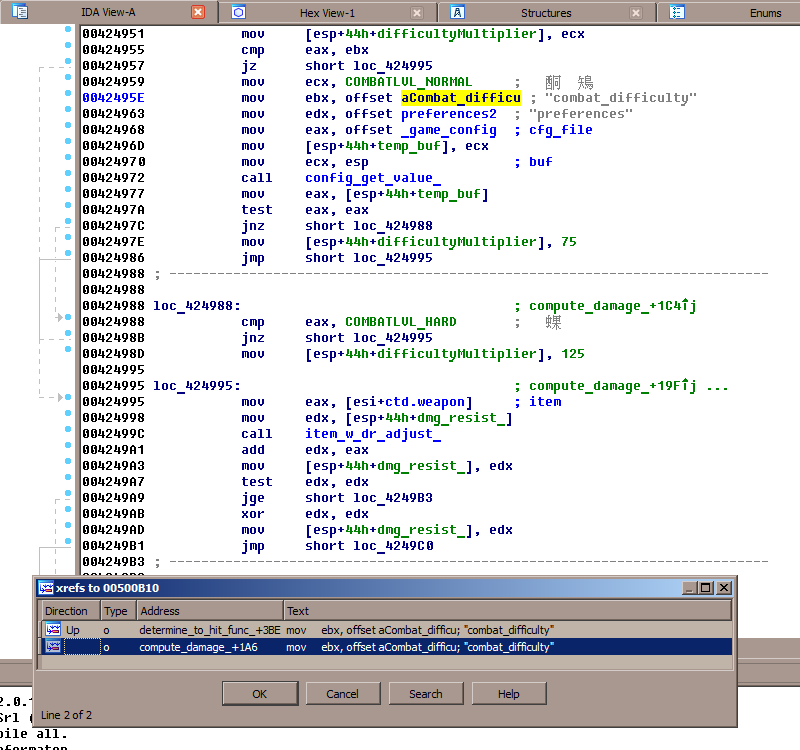Click the preferences2 offset operand
This screenshot has height=750, width=800.
coord(448,114)
